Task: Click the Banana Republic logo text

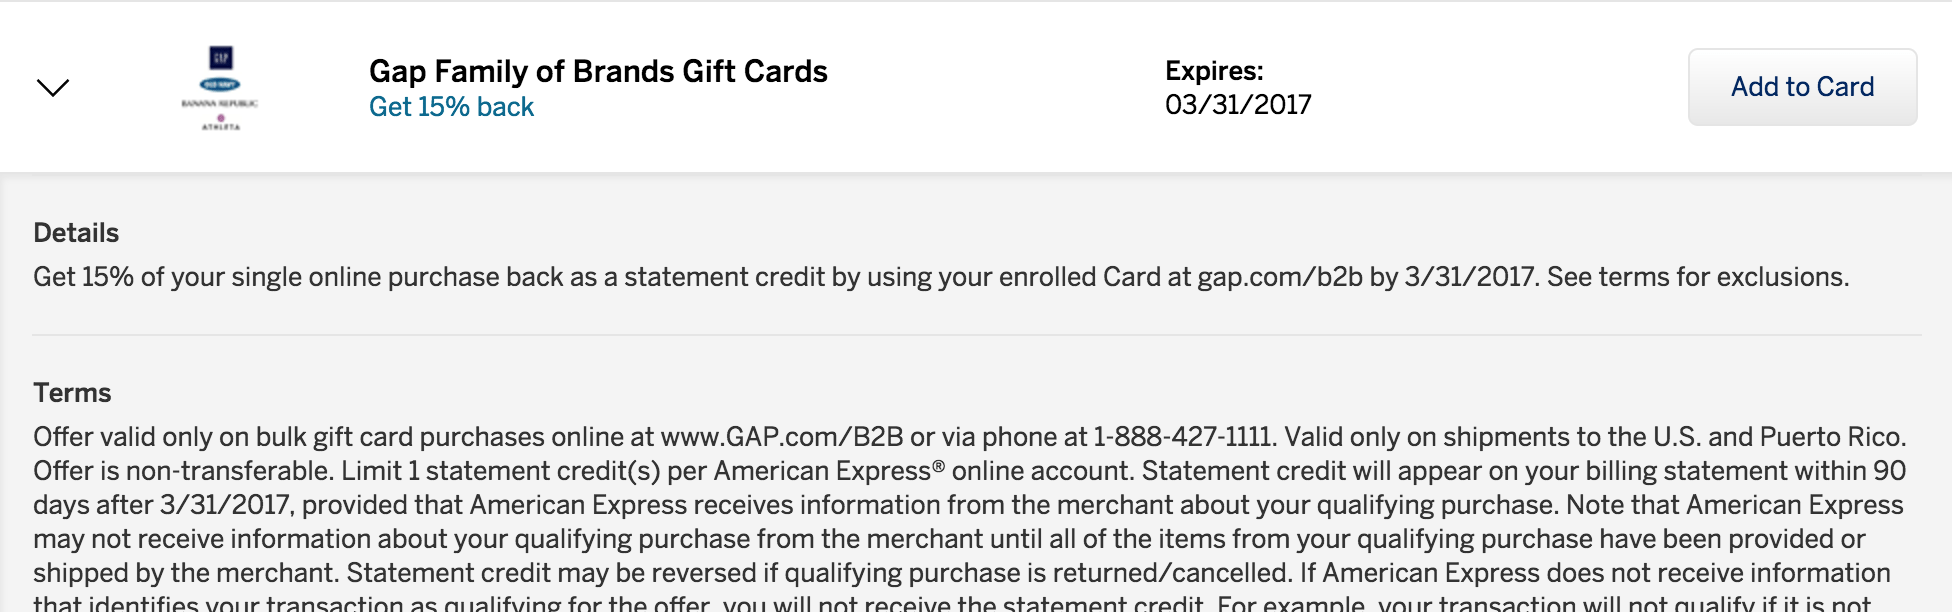Action: point(220,104)
